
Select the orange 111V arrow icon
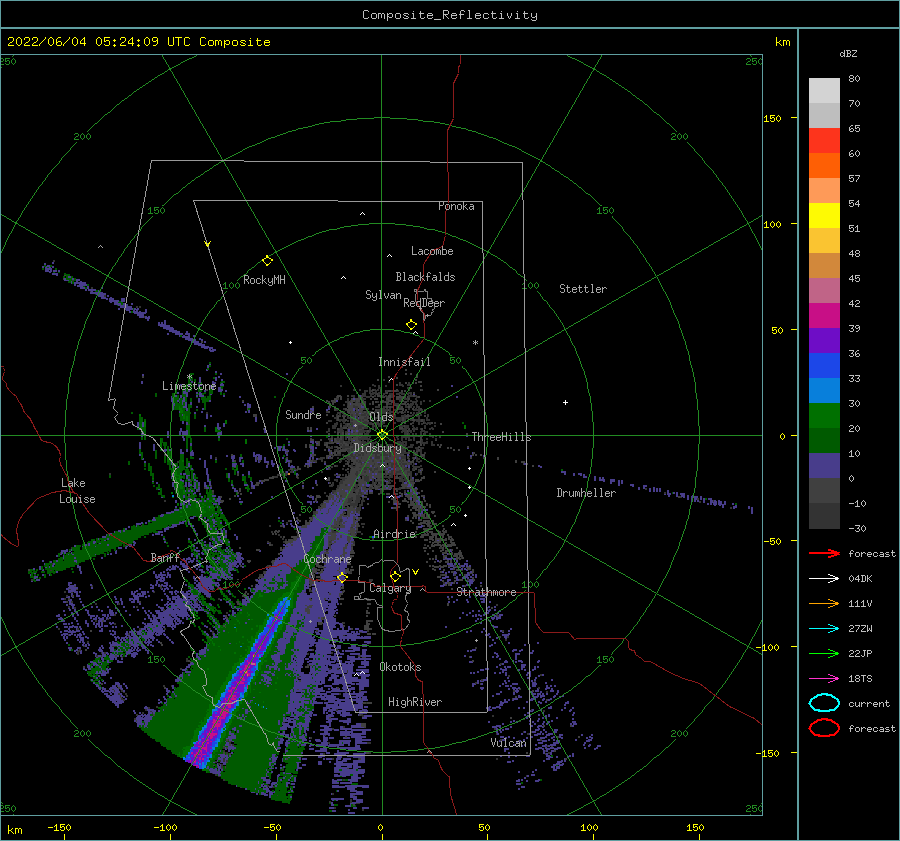point(824,603)
